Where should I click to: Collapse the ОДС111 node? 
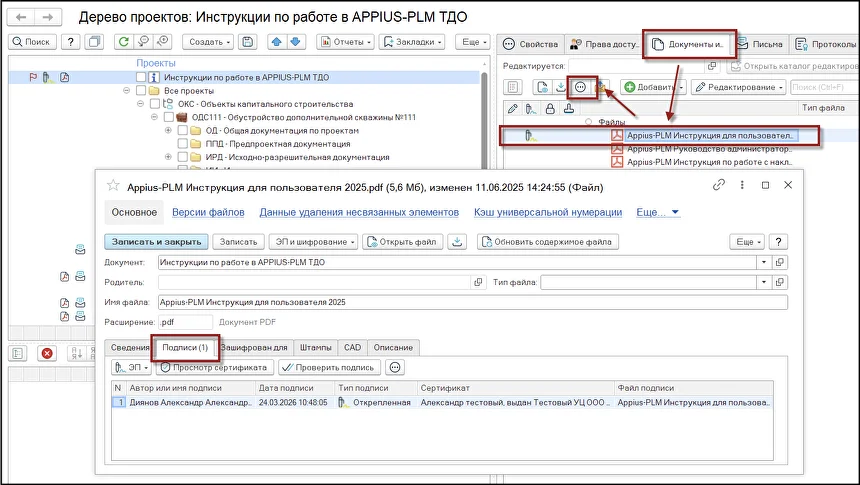point(154,117)
